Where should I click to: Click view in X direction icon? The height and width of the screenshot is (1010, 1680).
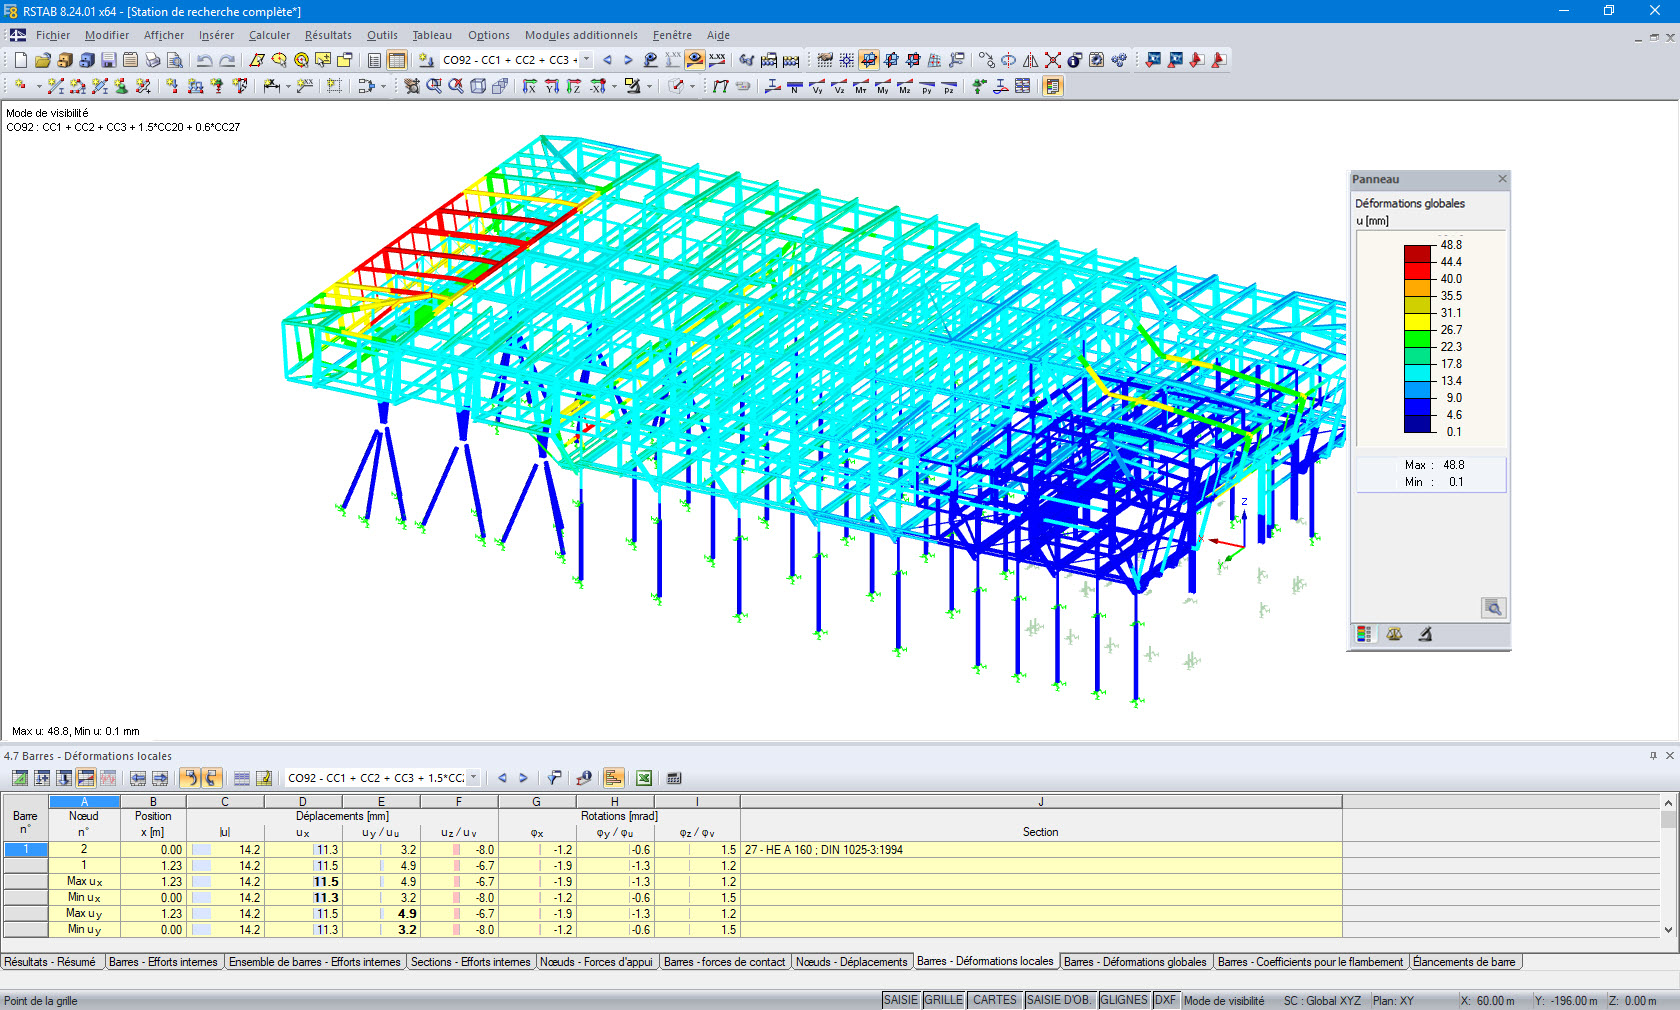pos(530,87)
